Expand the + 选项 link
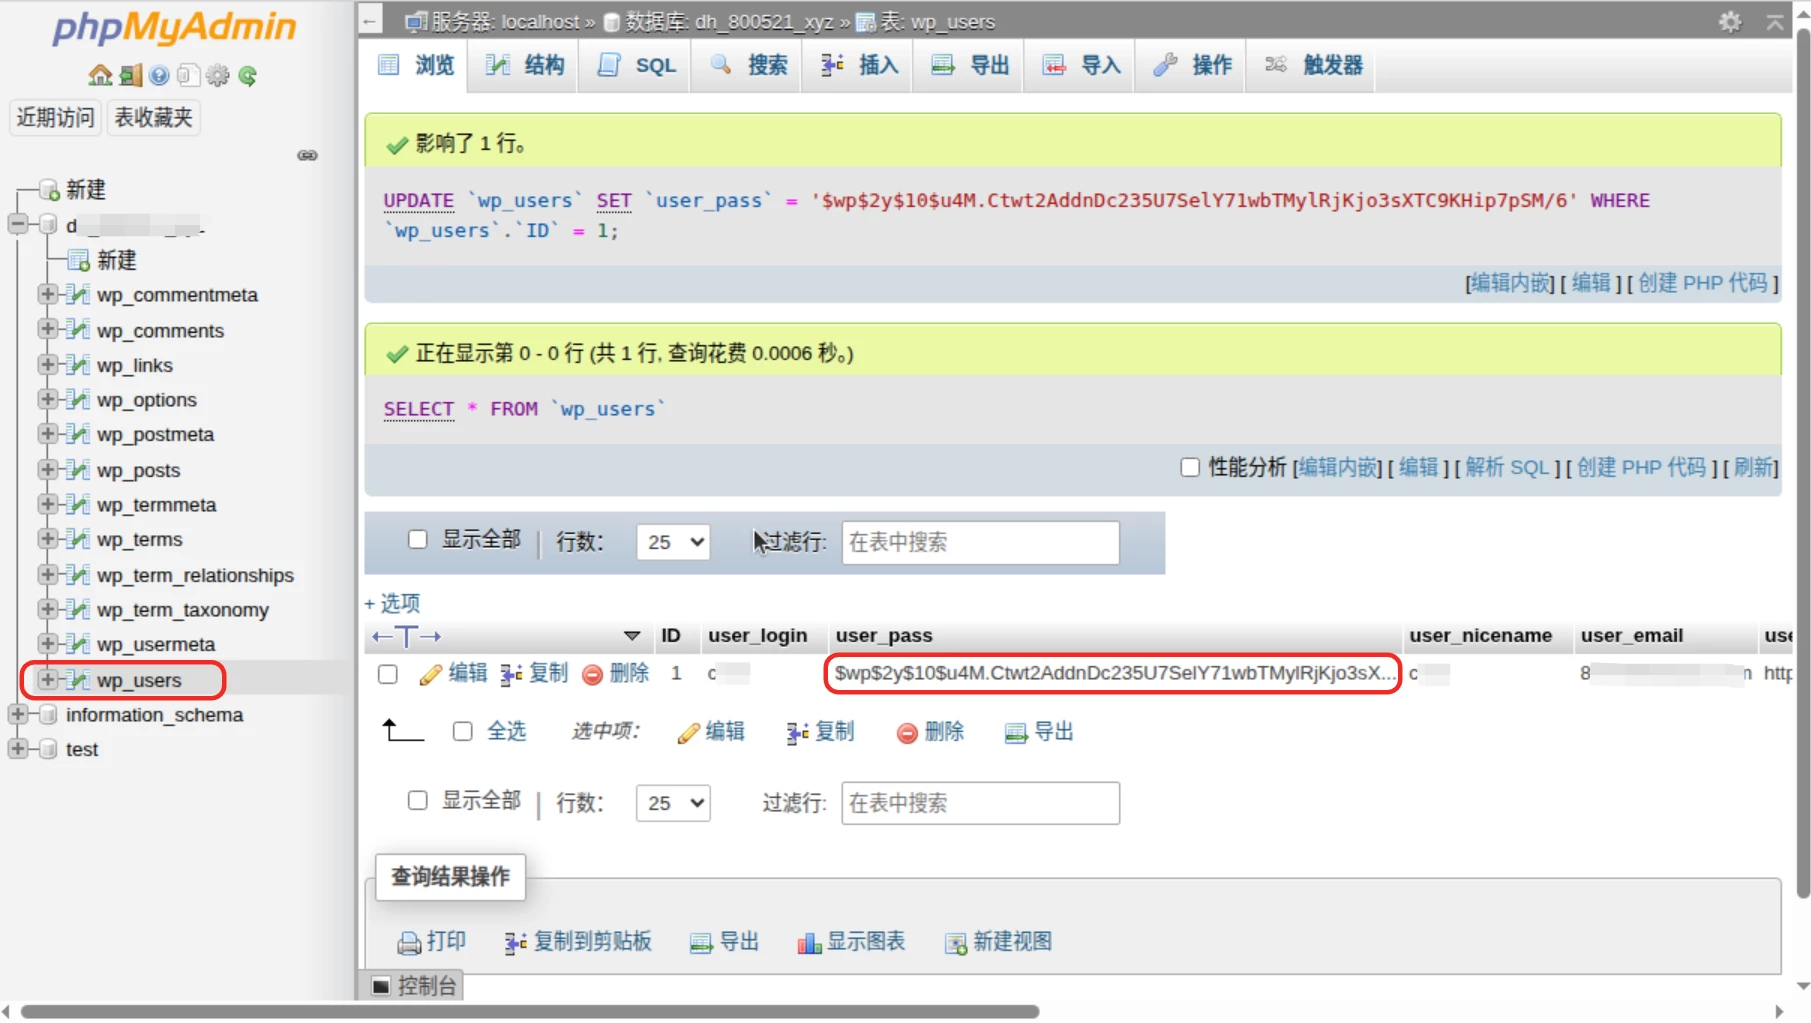This screenshot has width=1811, height=1023. coord(392,603)
